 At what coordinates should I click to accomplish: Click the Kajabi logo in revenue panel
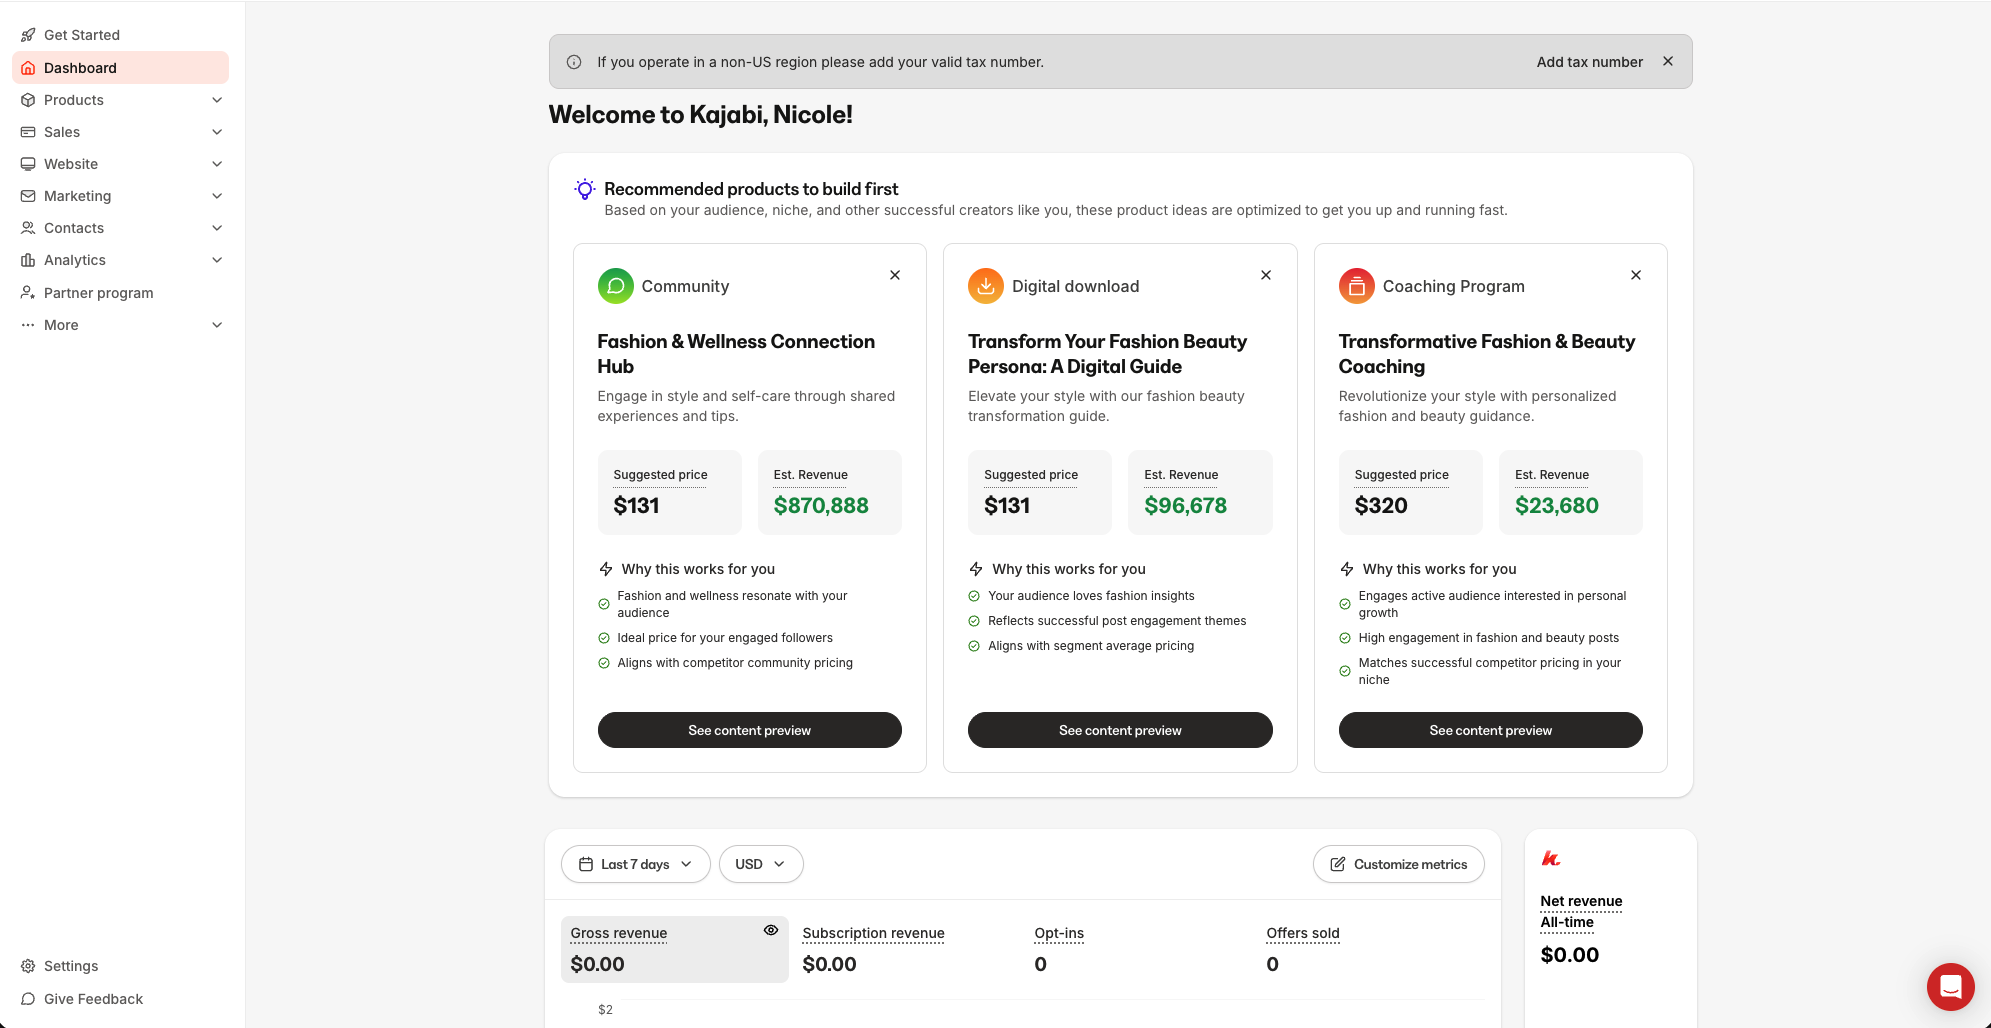pos(1551,859)
